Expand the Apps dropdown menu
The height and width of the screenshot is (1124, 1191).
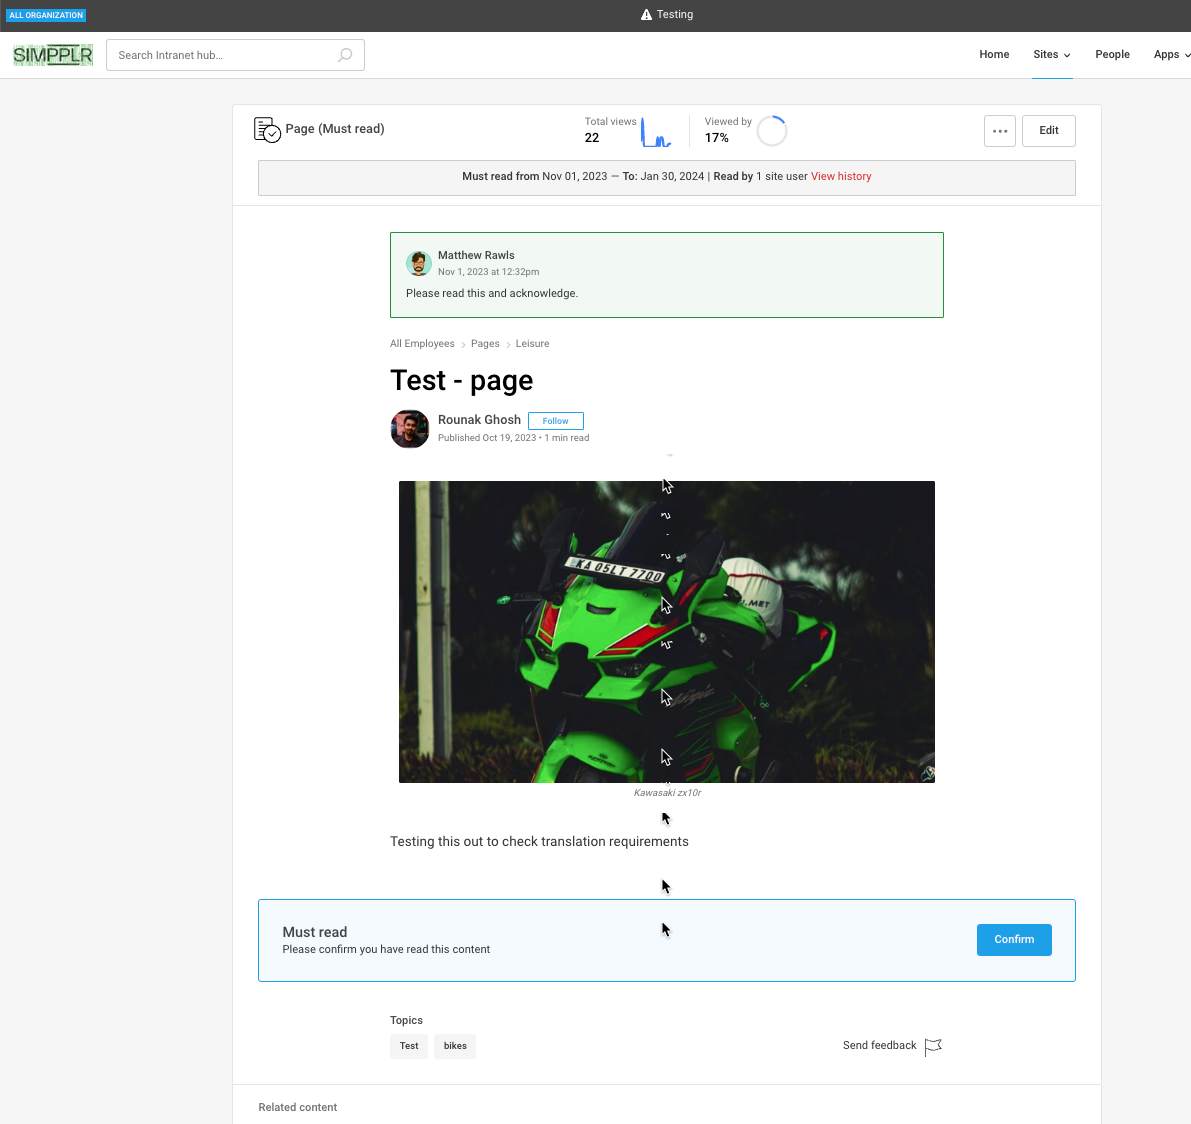coord(1172,55)
